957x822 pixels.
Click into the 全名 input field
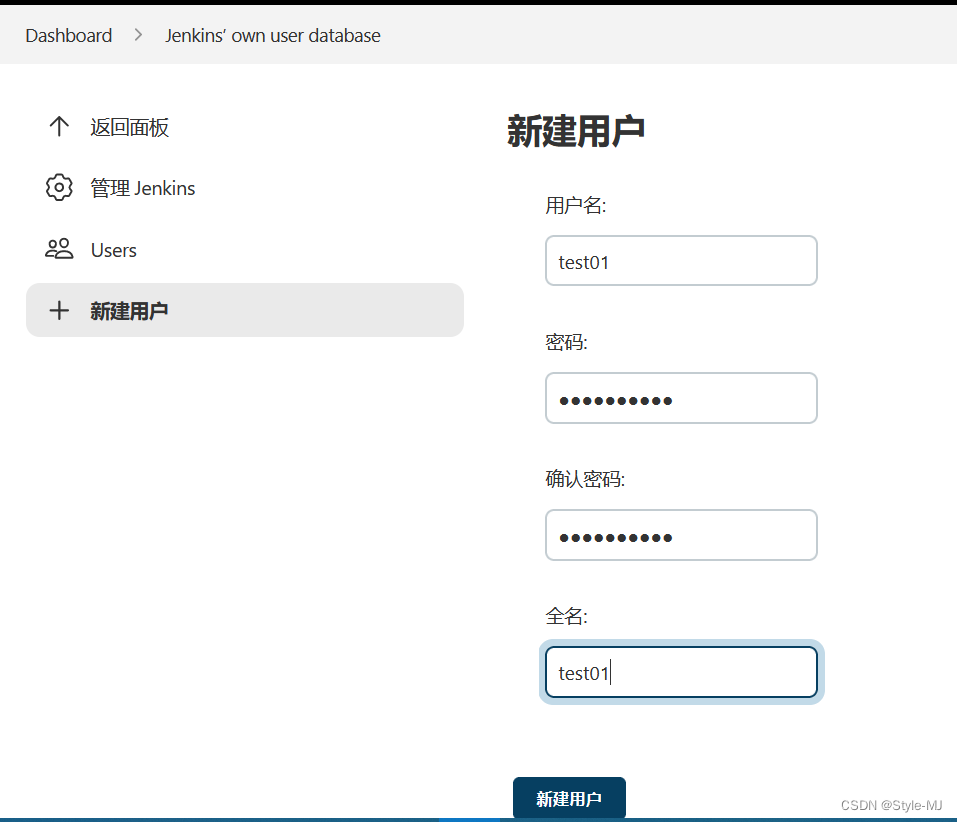[x=681, y=672]
